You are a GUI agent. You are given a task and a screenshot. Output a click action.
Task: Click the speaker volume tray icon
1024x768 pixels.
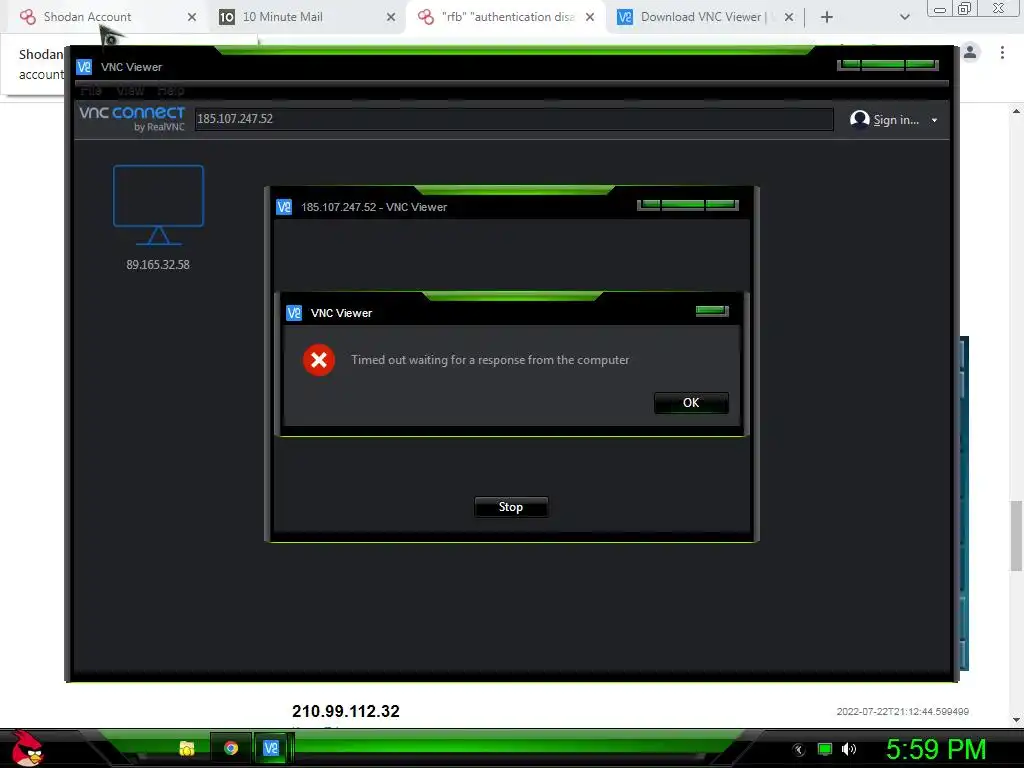point(848,749)
